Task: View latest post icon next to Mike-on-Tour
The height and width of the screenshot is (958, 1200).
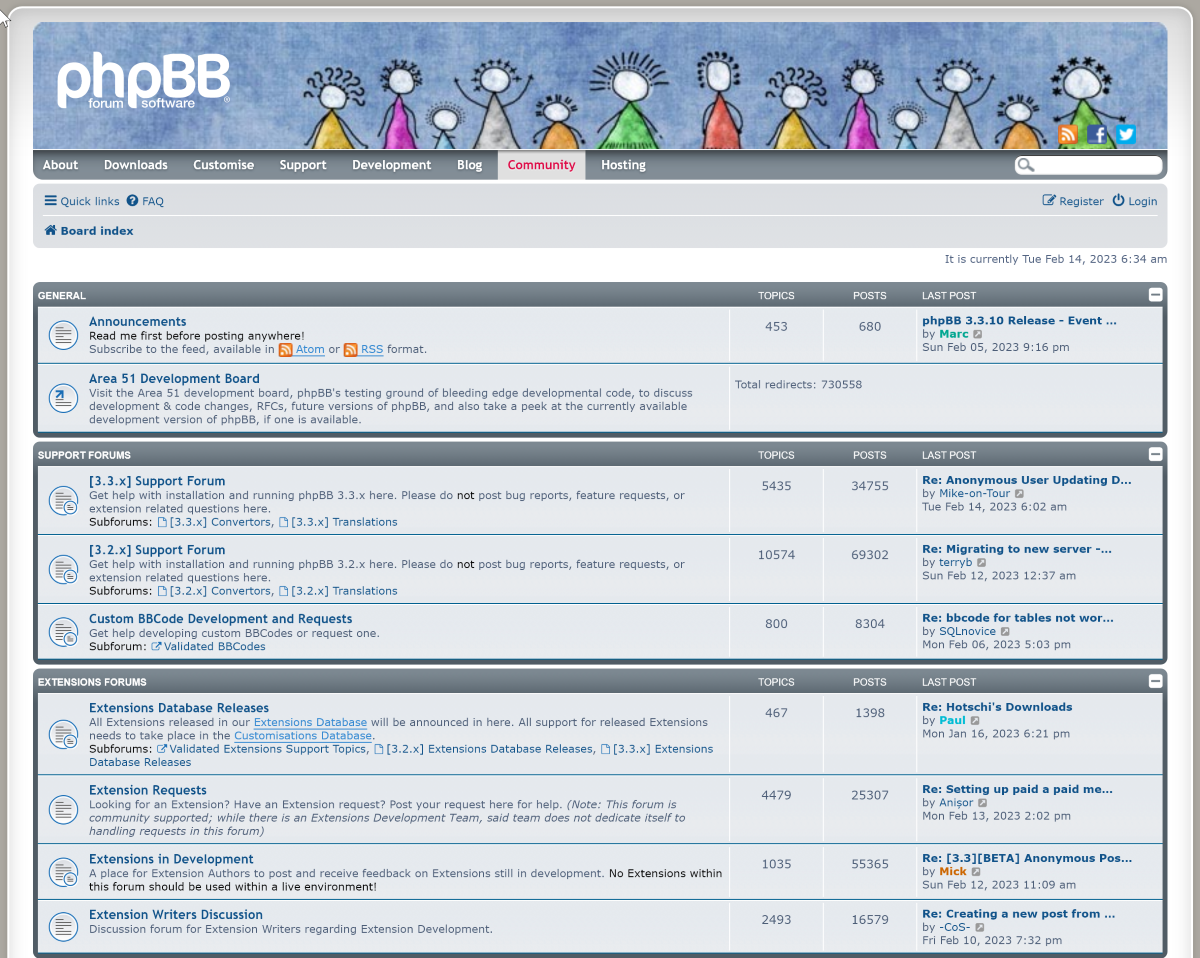Action: (1020, 494)
